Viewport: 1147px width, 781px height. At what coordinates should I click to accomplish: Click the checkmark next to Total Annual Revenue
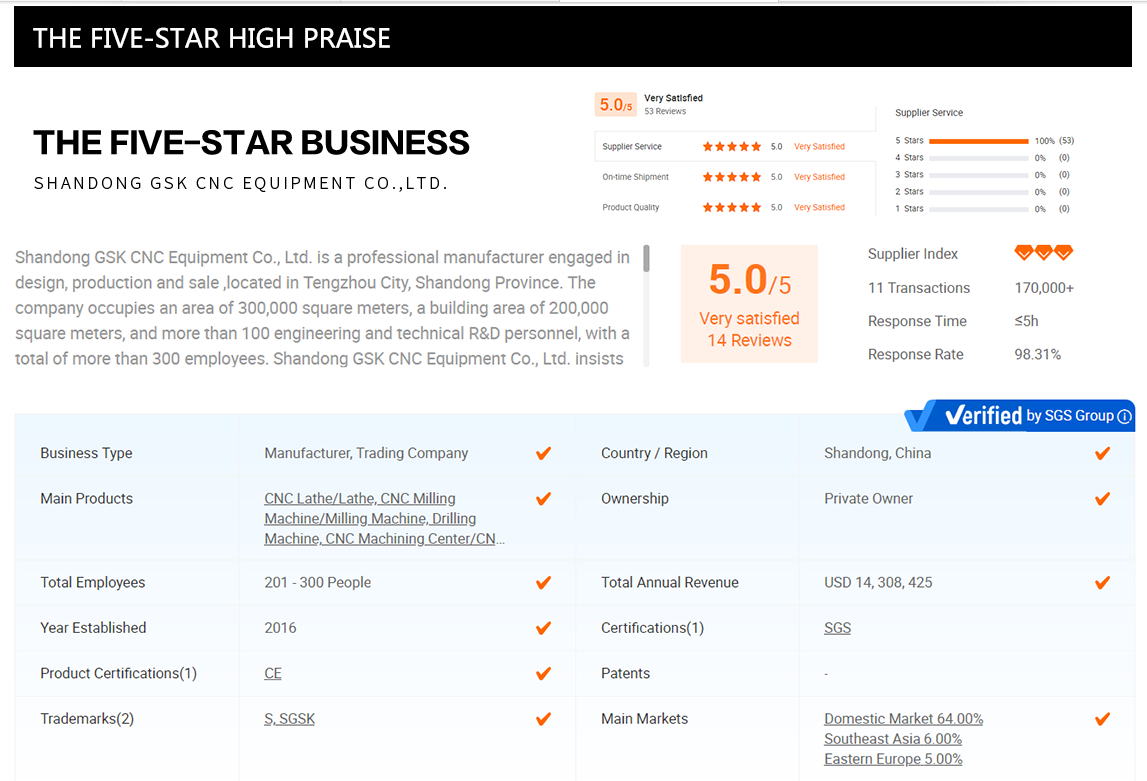tap(1102, 582)
